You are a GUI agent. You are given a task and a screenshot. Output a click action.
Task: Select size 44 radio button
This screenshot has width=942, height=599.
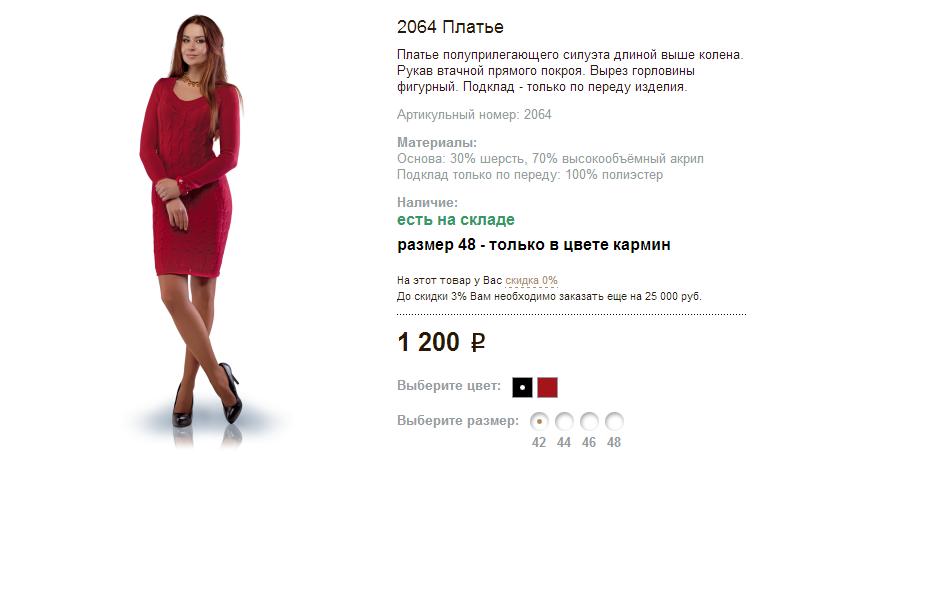point(564,422)
